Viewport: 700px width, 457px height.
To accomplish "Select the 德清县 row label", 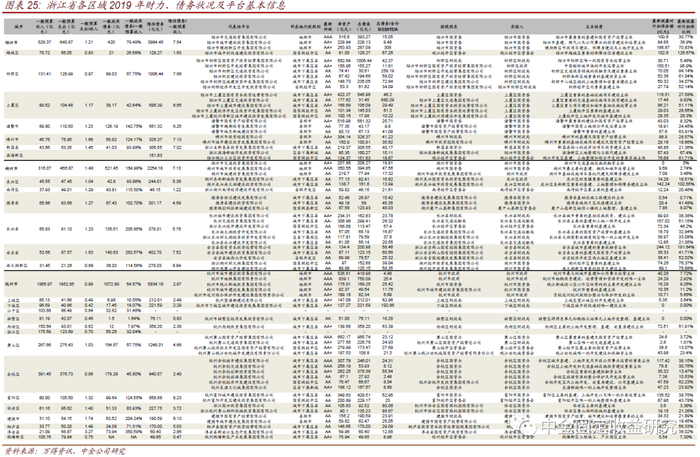I will 12,203.
